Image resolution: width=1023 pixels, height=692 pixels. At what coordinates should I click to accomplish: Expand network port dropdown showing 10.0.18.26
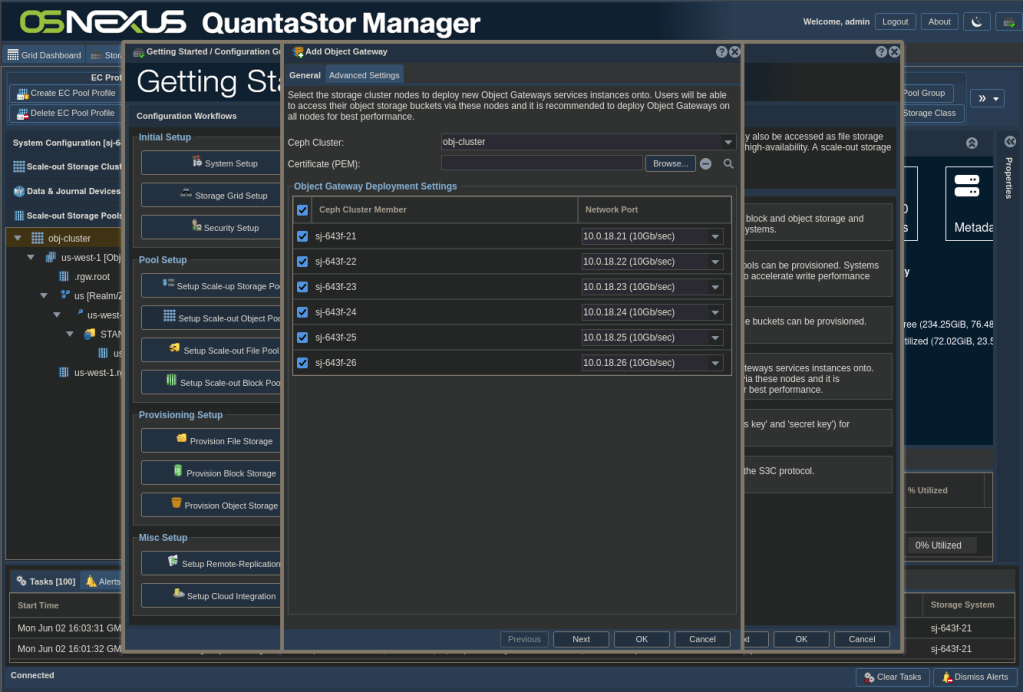(x=715, y=362)
